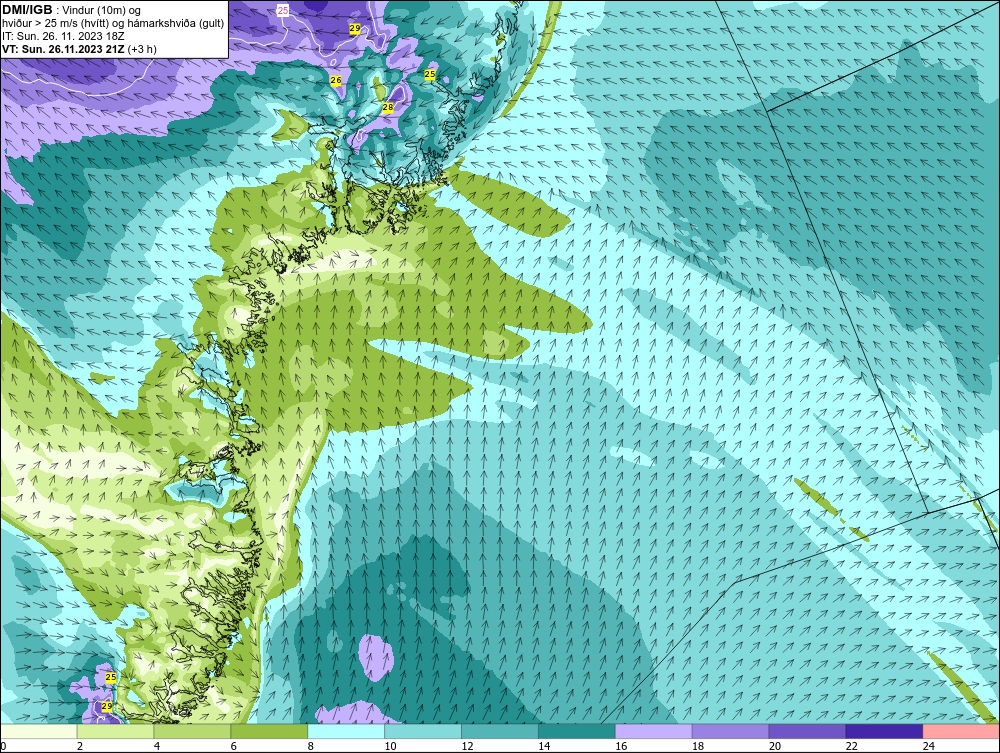Click the legend tick label 2

(x=80, y=746)
